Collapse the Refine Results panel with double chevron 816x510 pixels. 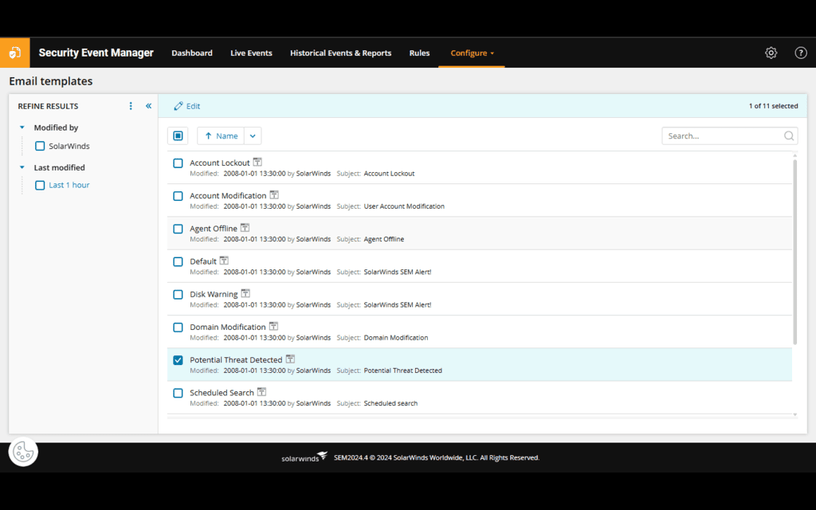(148, 106)
